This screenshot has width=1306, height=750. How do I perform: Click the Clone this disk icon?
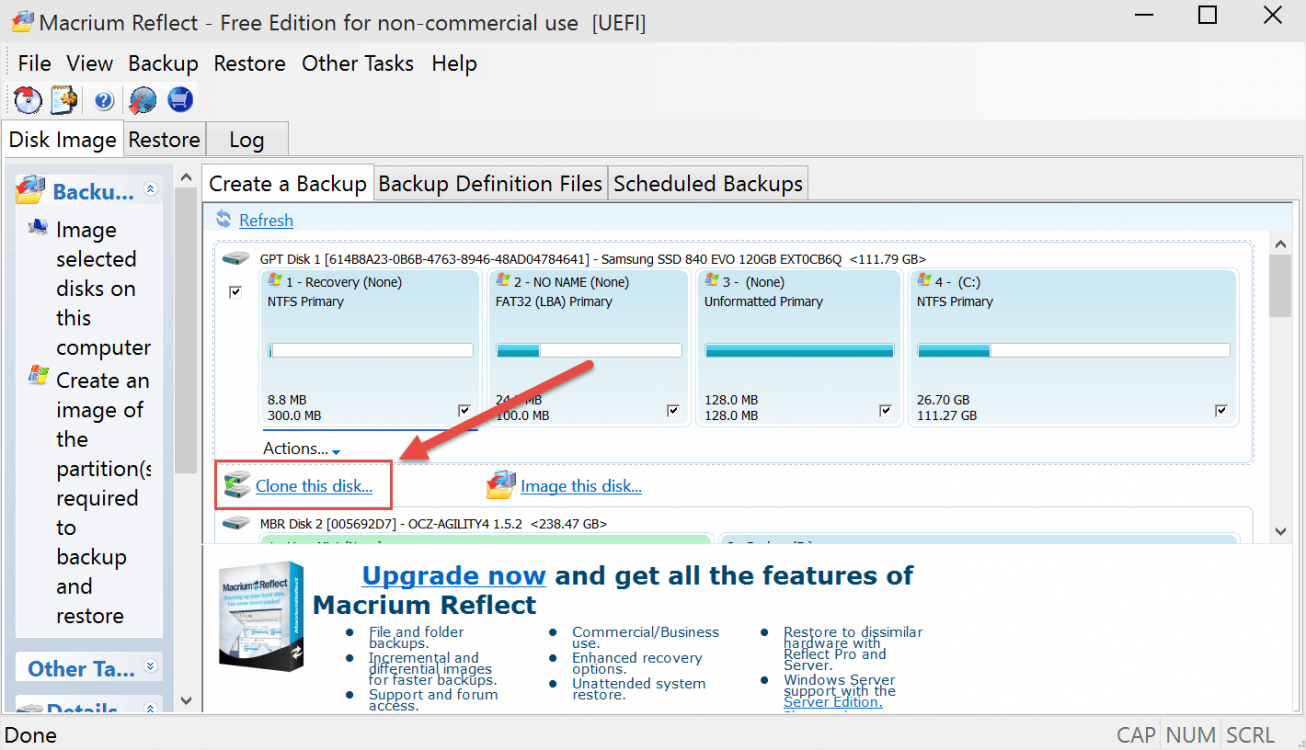coord(238,485)
